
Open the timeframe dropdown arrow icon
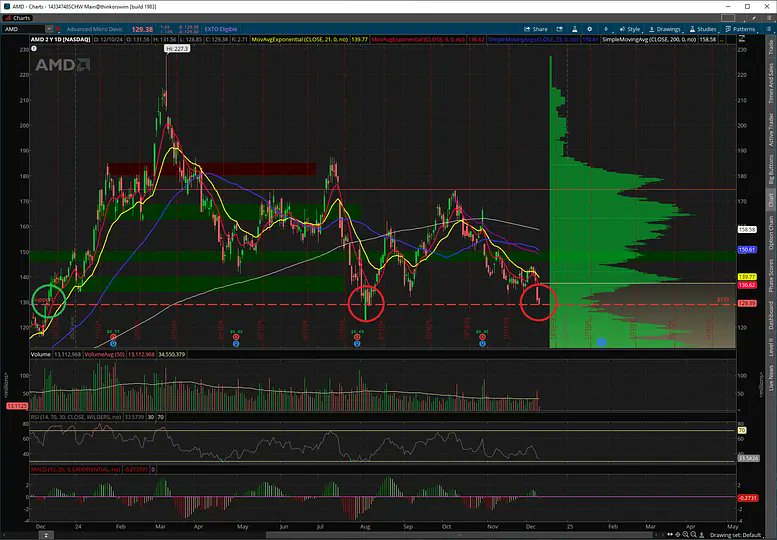[x=606, y=29]
